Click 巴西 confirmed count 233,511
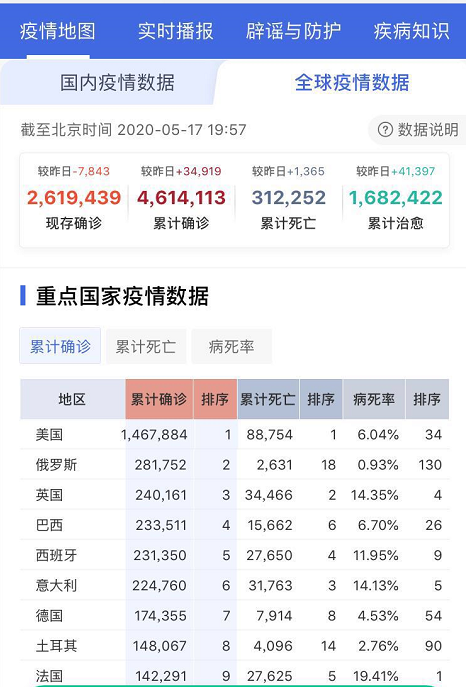Viewport: 466px width, 687px height. [x=161, y=525]
